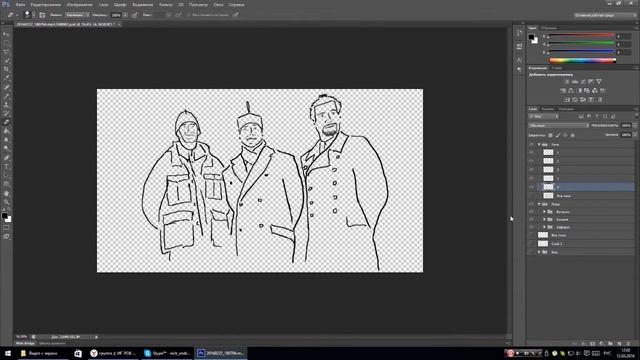Switch to the Каналы tab

pyautogui.click(x=547, y=109)
